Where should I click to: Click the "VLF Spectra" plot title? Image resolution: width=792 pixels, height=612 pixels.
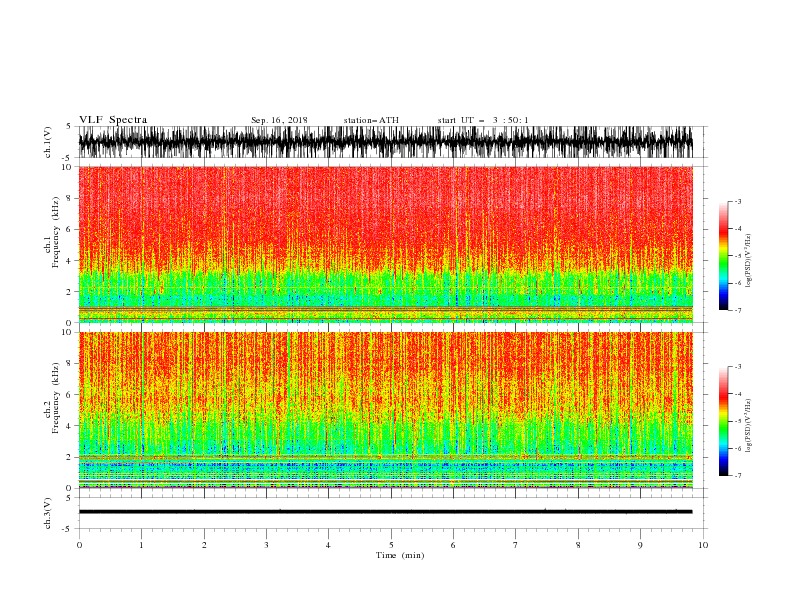[x=113, y=120]
